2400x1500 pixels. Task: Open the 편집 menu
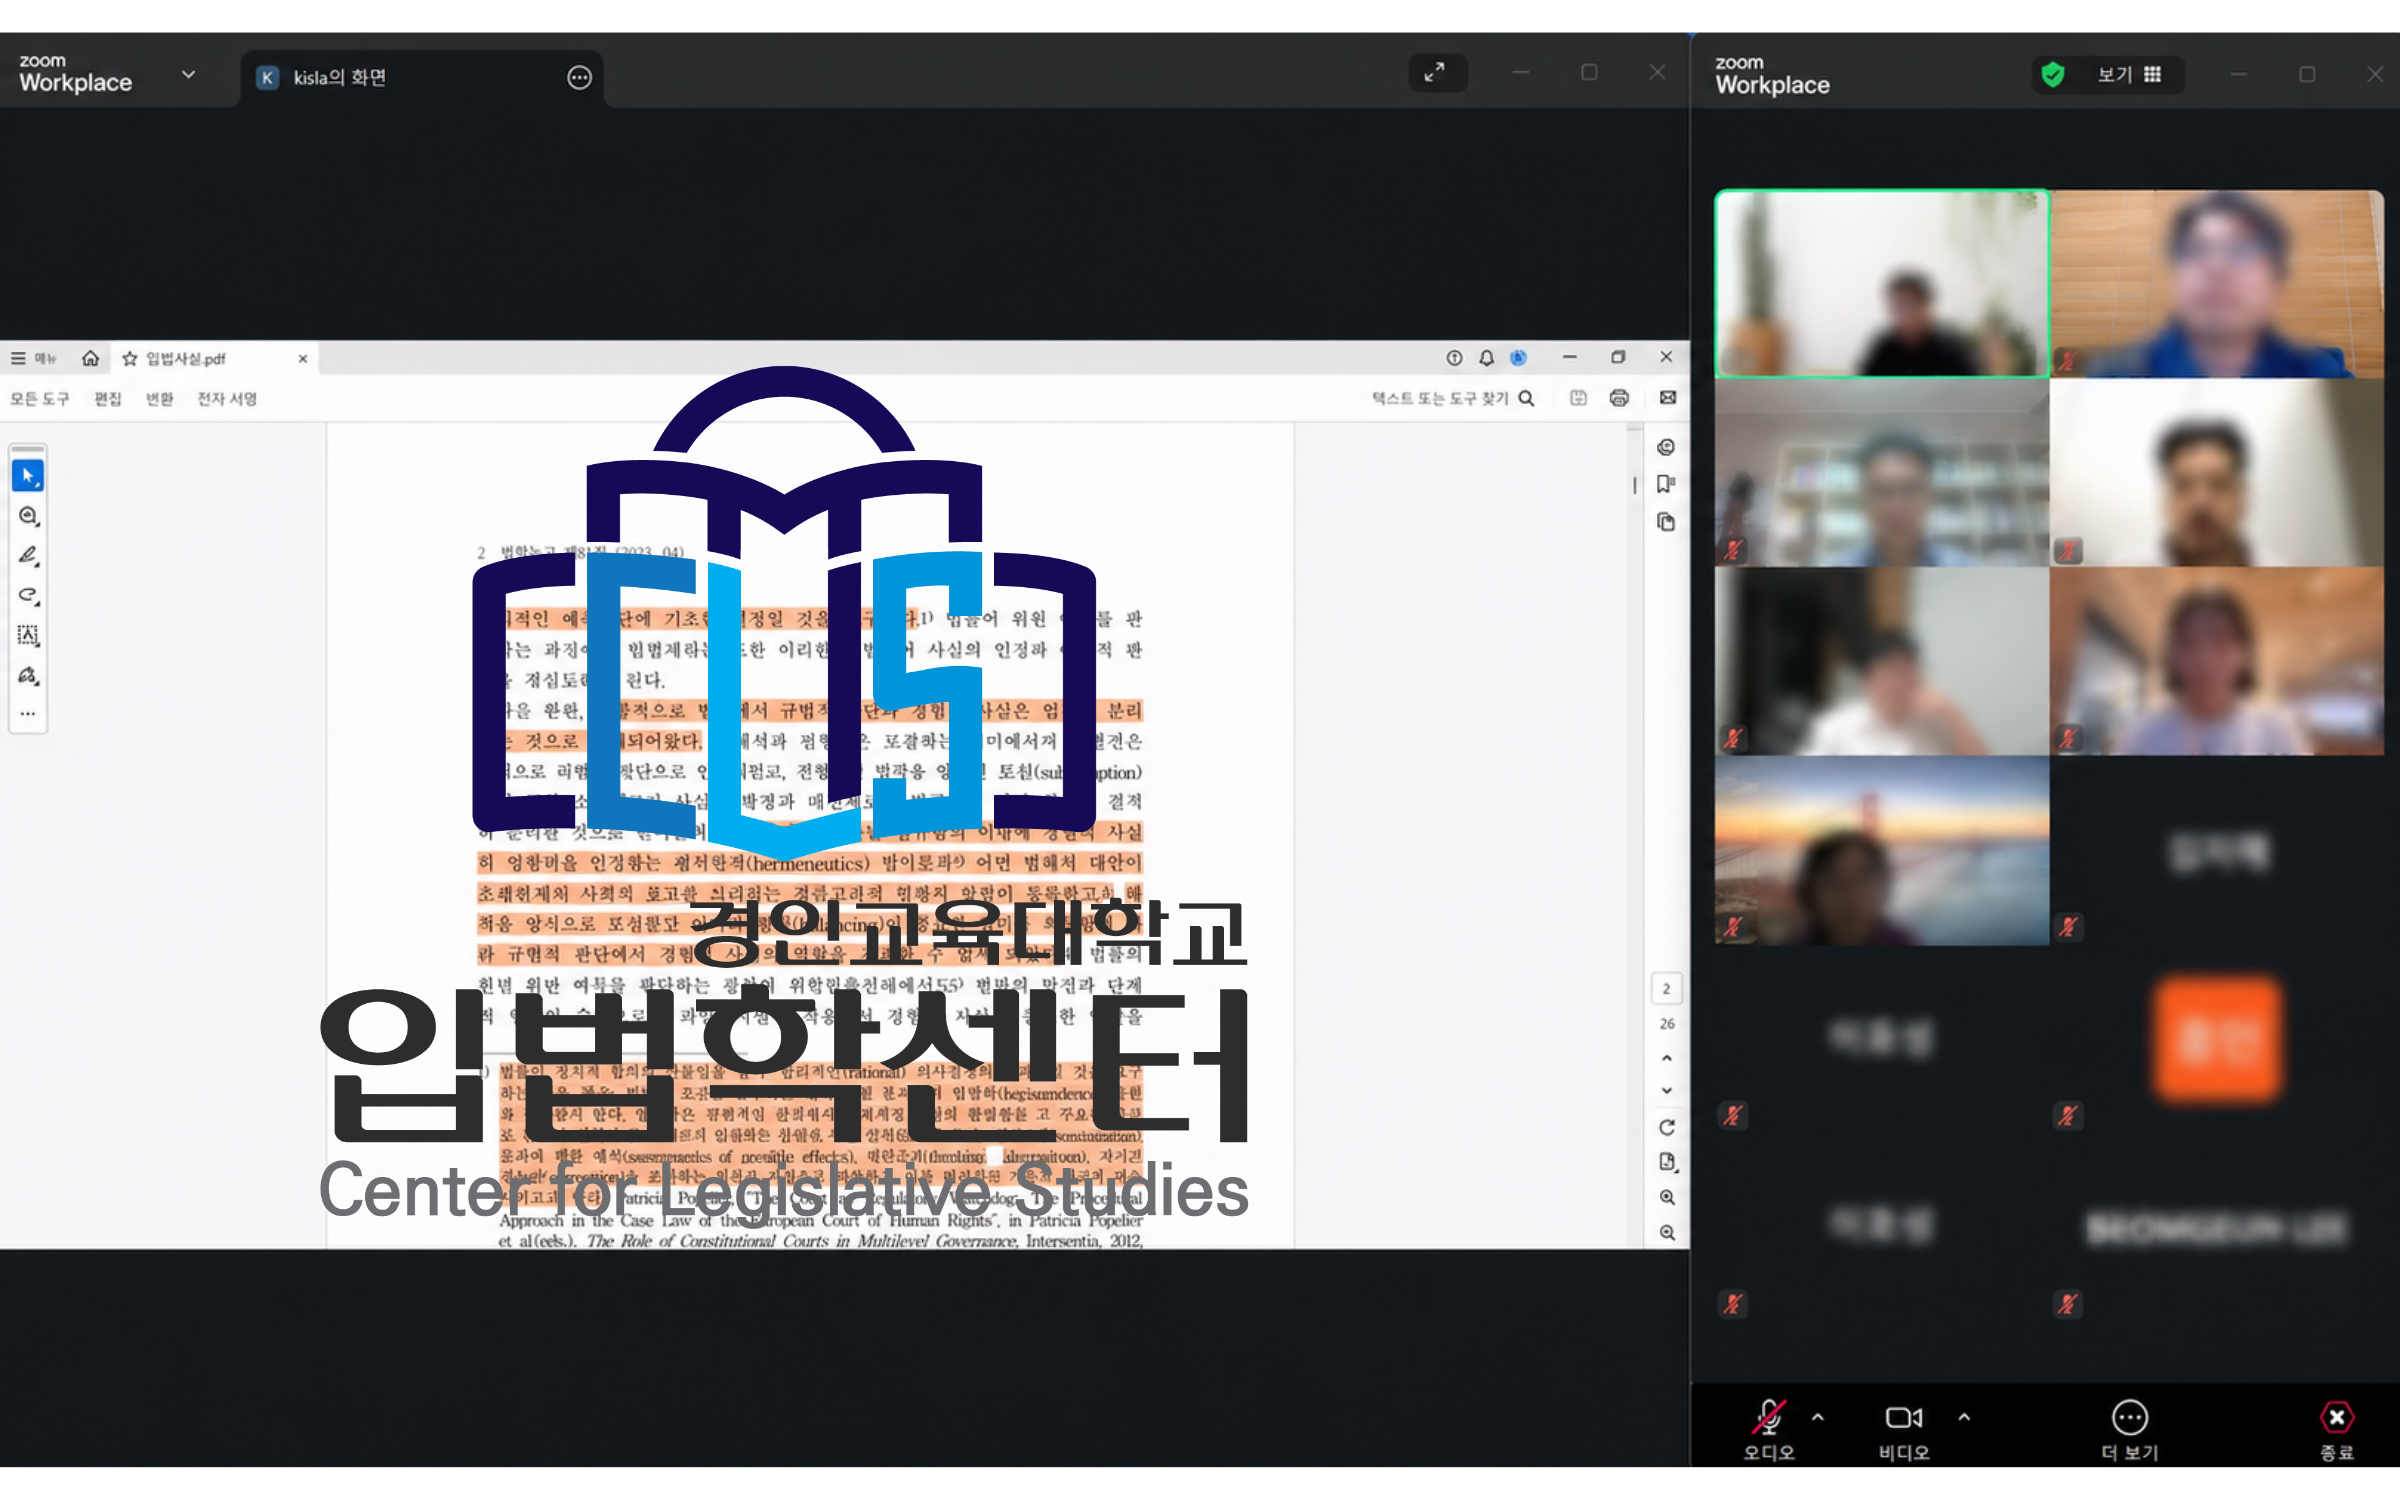click(108, 399)
